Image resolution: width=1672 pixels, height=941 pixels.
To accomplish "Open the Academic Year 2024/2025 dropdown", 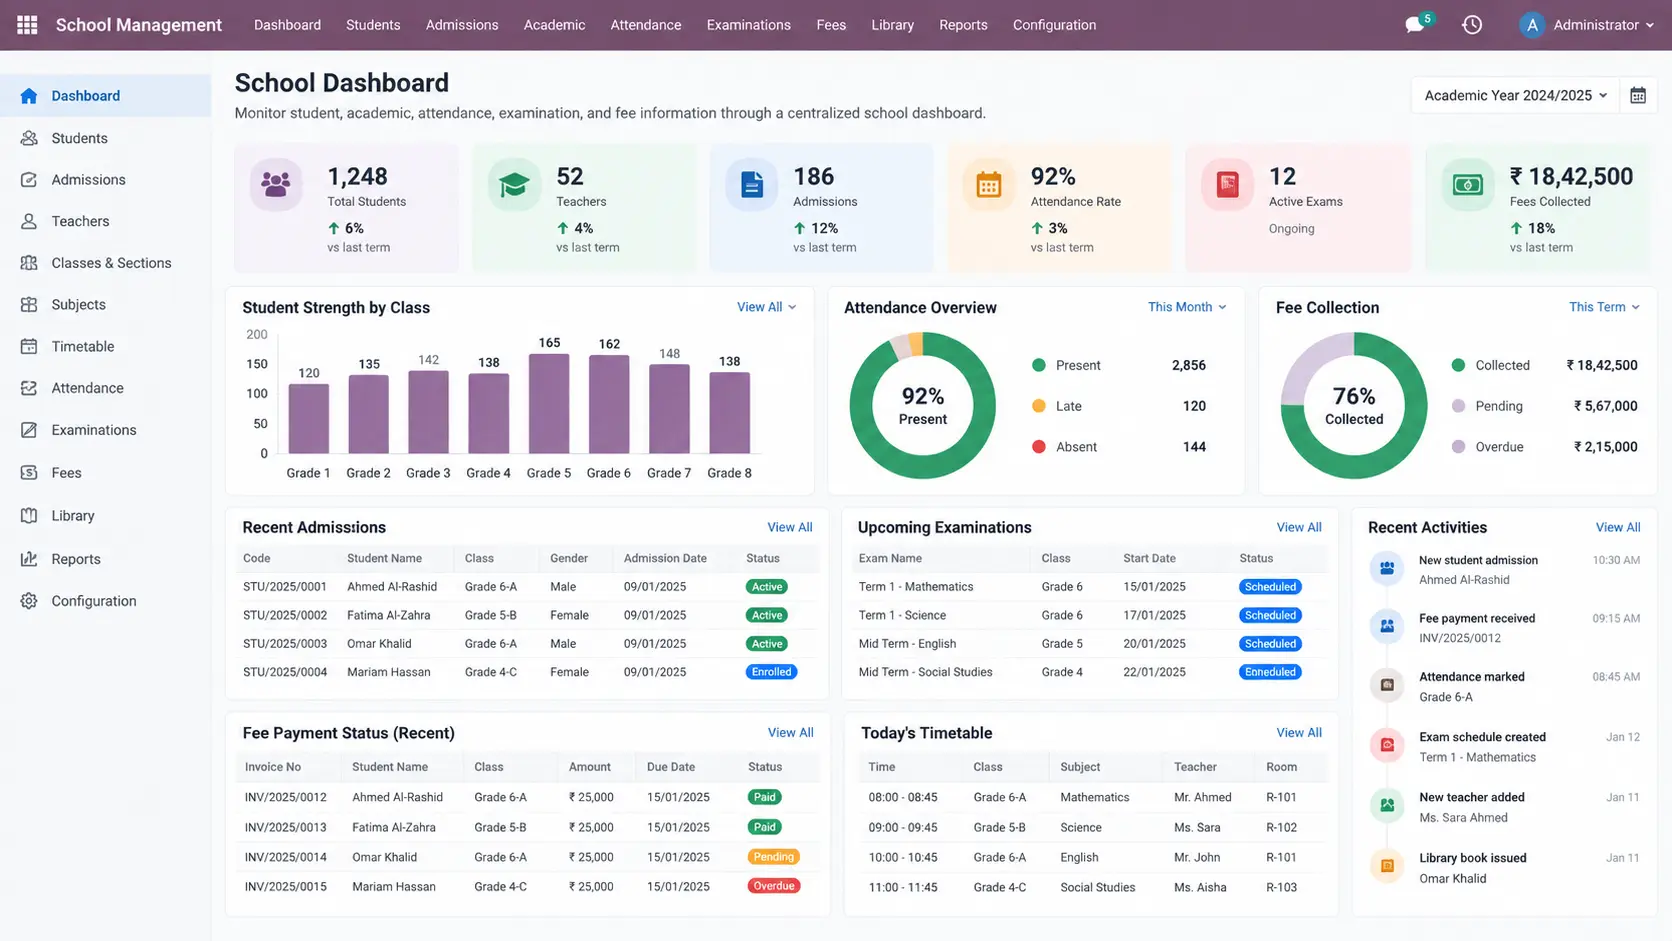I will (x=1515, y=96).
